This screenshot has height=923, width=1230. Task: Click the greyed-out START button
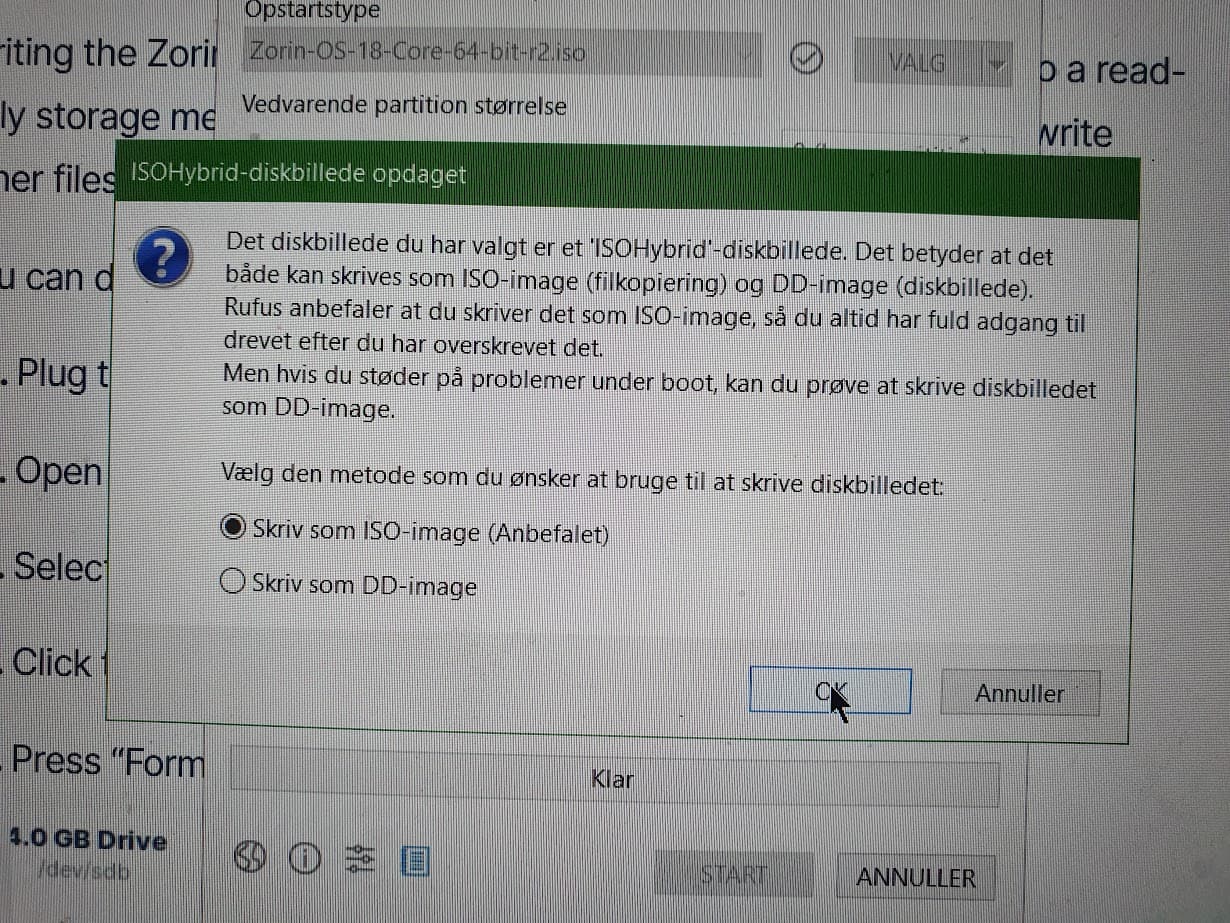click(735, 875)
